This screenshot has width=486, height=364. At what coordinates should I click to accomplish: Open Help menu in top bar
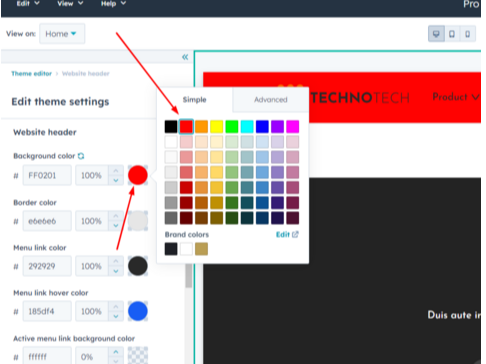113,4
